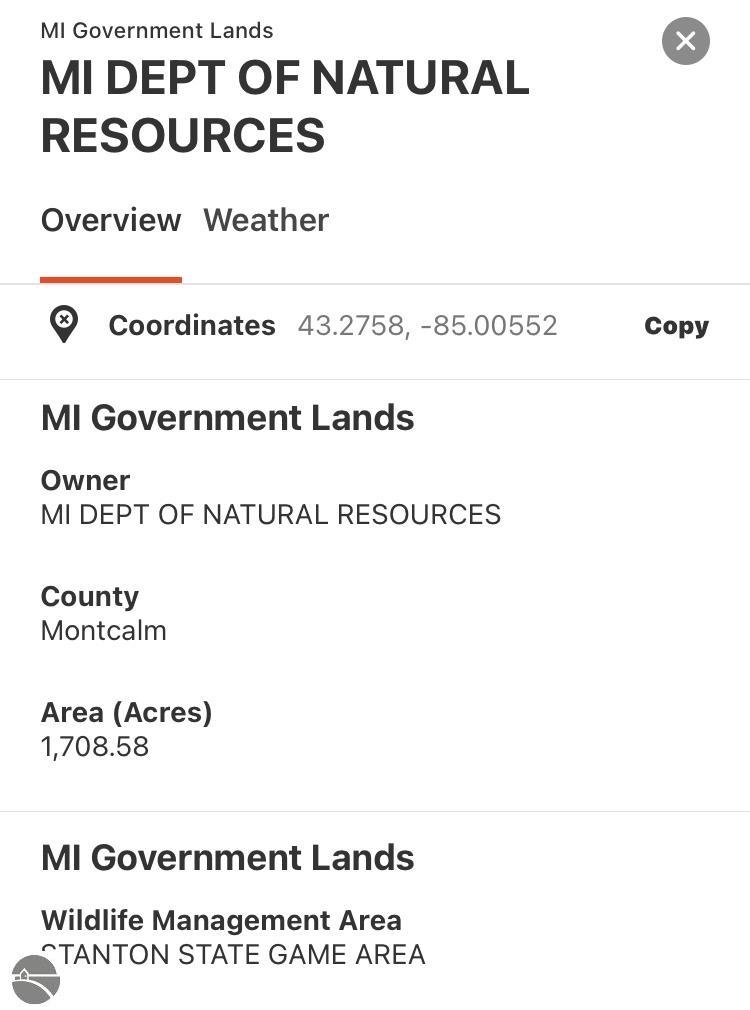Switch to the Weather tab
750x1010 pixels.
click(266, 220)
